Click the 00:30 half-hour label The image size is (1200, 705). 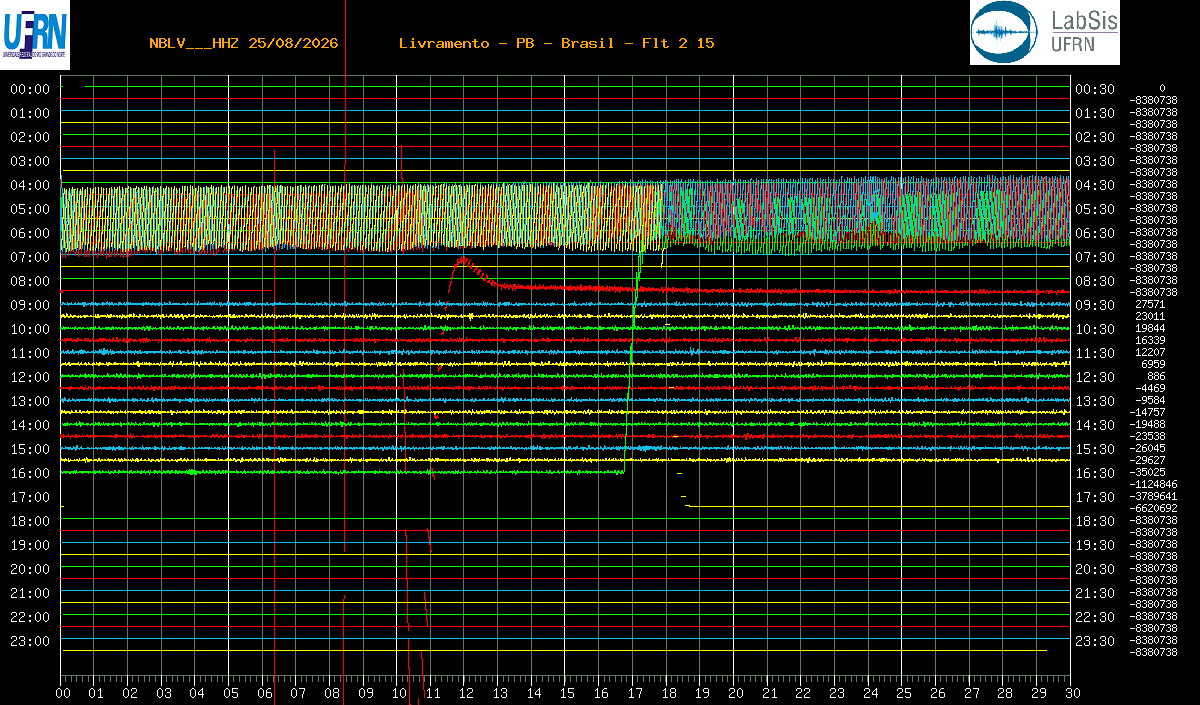(1095, 89)
